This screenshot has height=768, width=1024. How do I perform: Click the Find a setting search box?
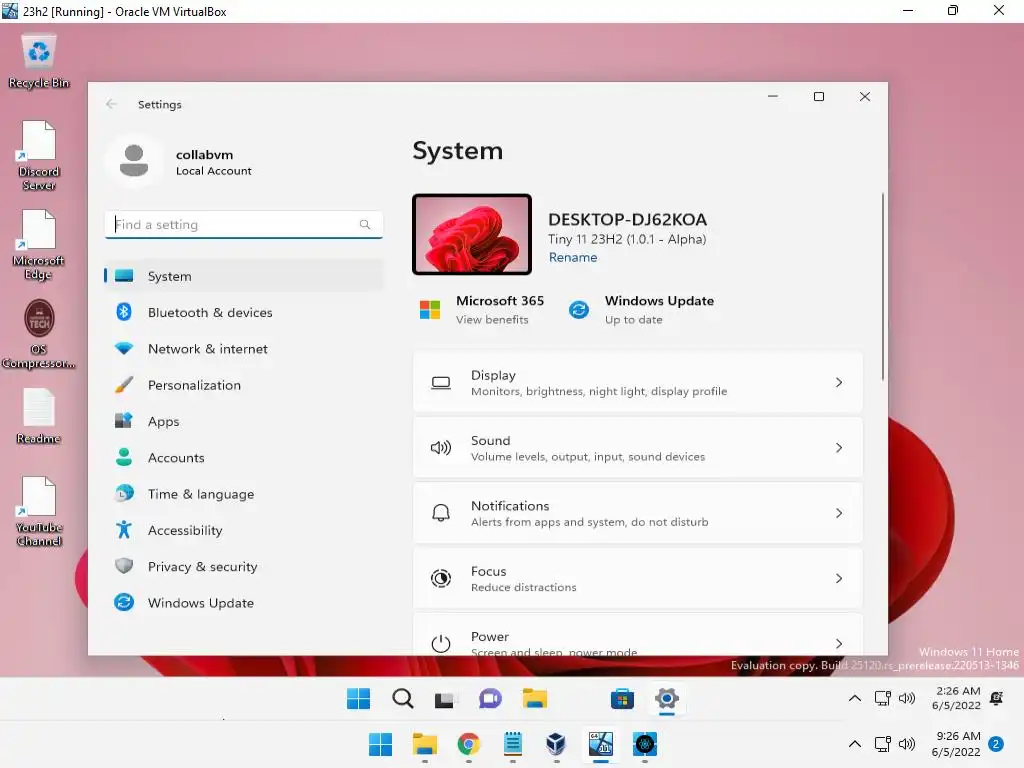tap(244, 225)
